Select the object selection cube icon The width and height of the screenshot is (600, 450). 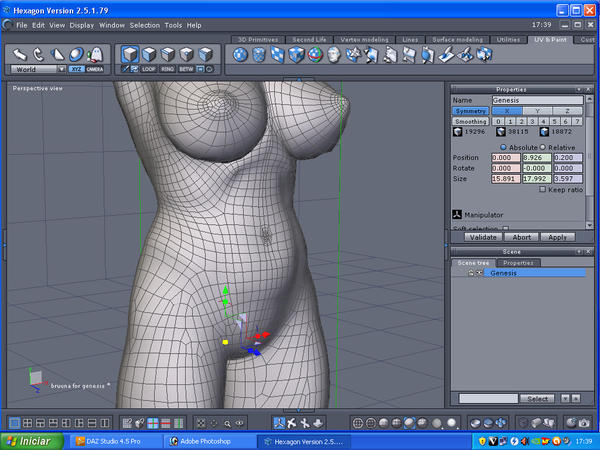[x=130, y=53]
